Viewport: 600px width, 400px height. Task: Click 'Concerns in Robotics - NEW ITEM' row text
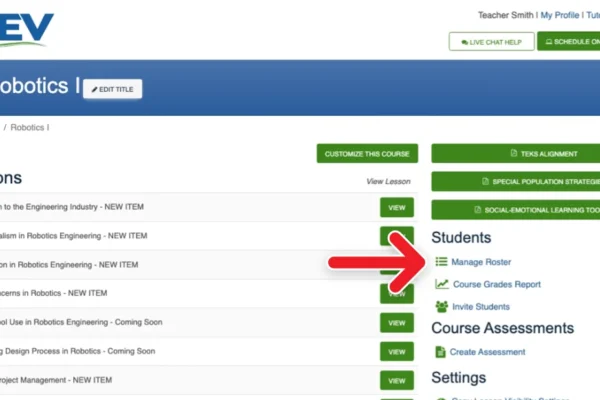coord(54,293)
